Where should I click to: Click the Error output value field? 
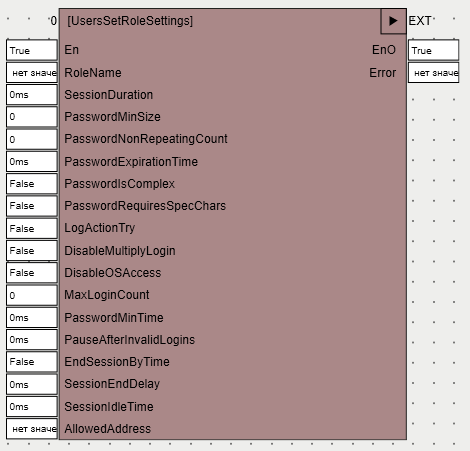pos(434,73)
